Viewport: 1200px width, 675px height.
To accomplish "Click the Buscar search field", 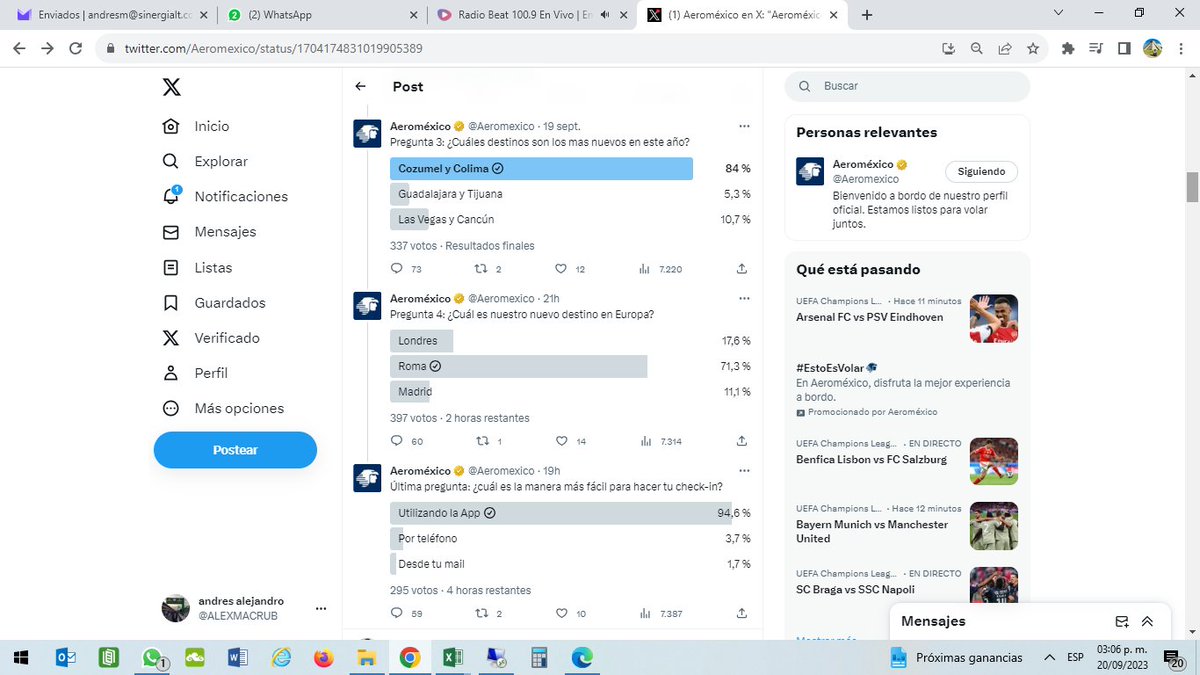I will 907,86.
